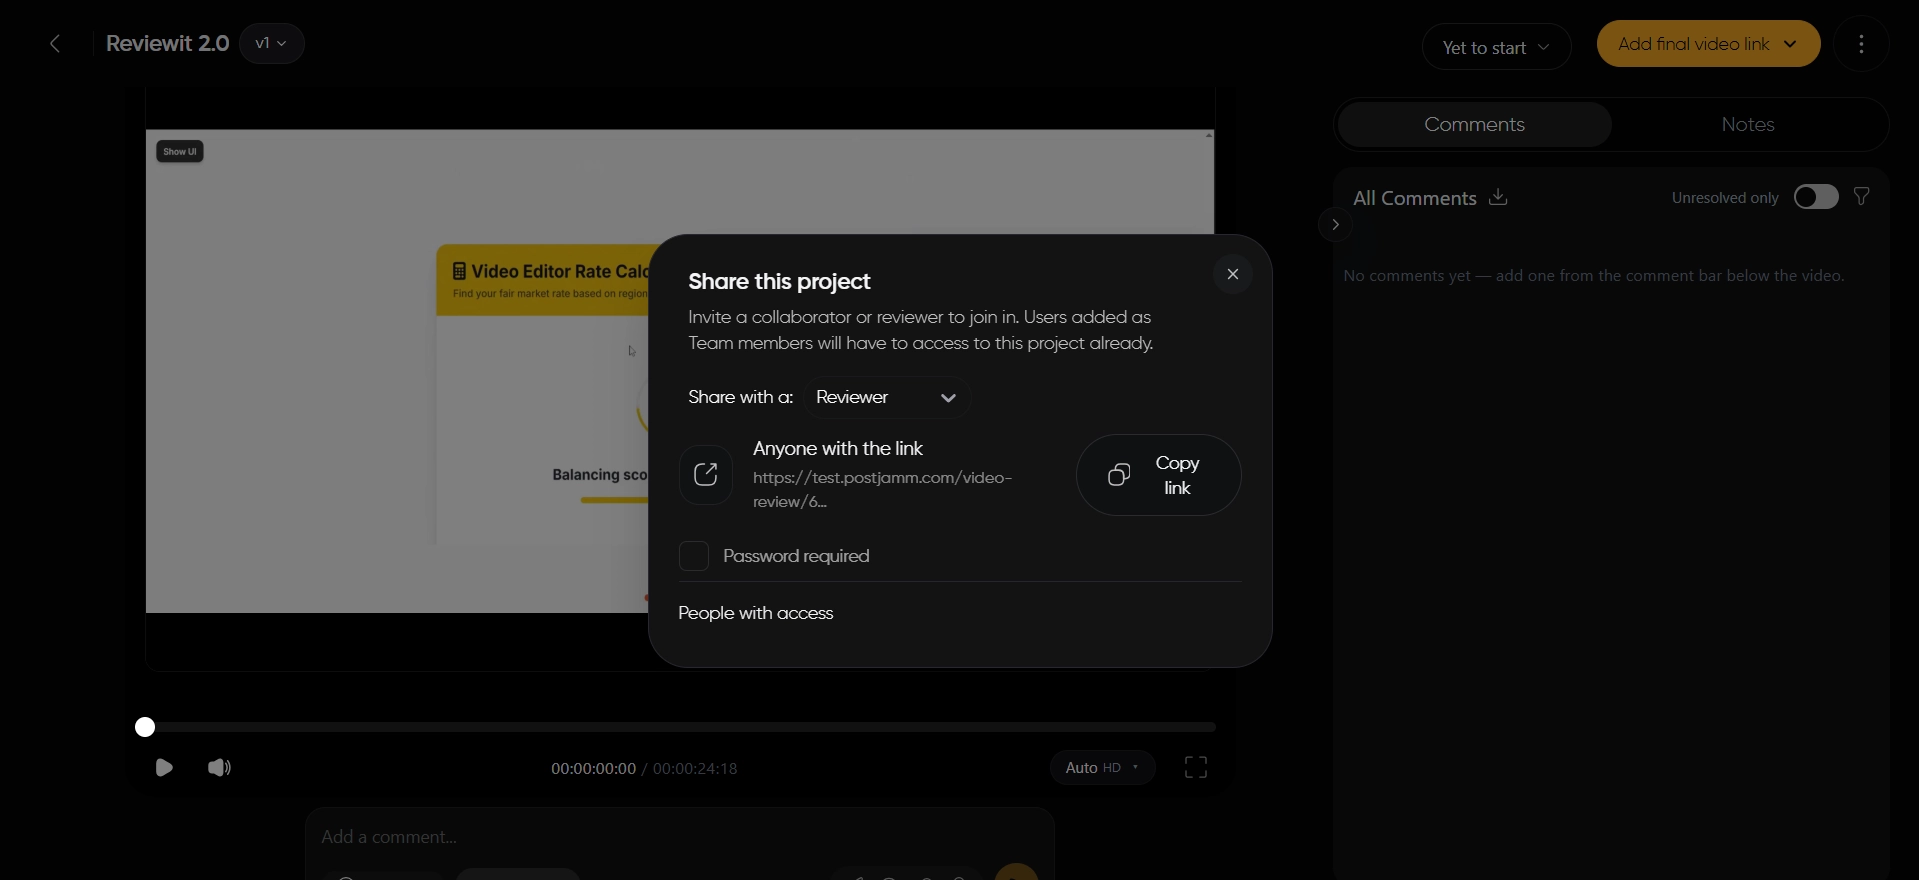Click Show UI in the video
Viewport: 1919px width, 880px height.
click(x=180, y=151)
